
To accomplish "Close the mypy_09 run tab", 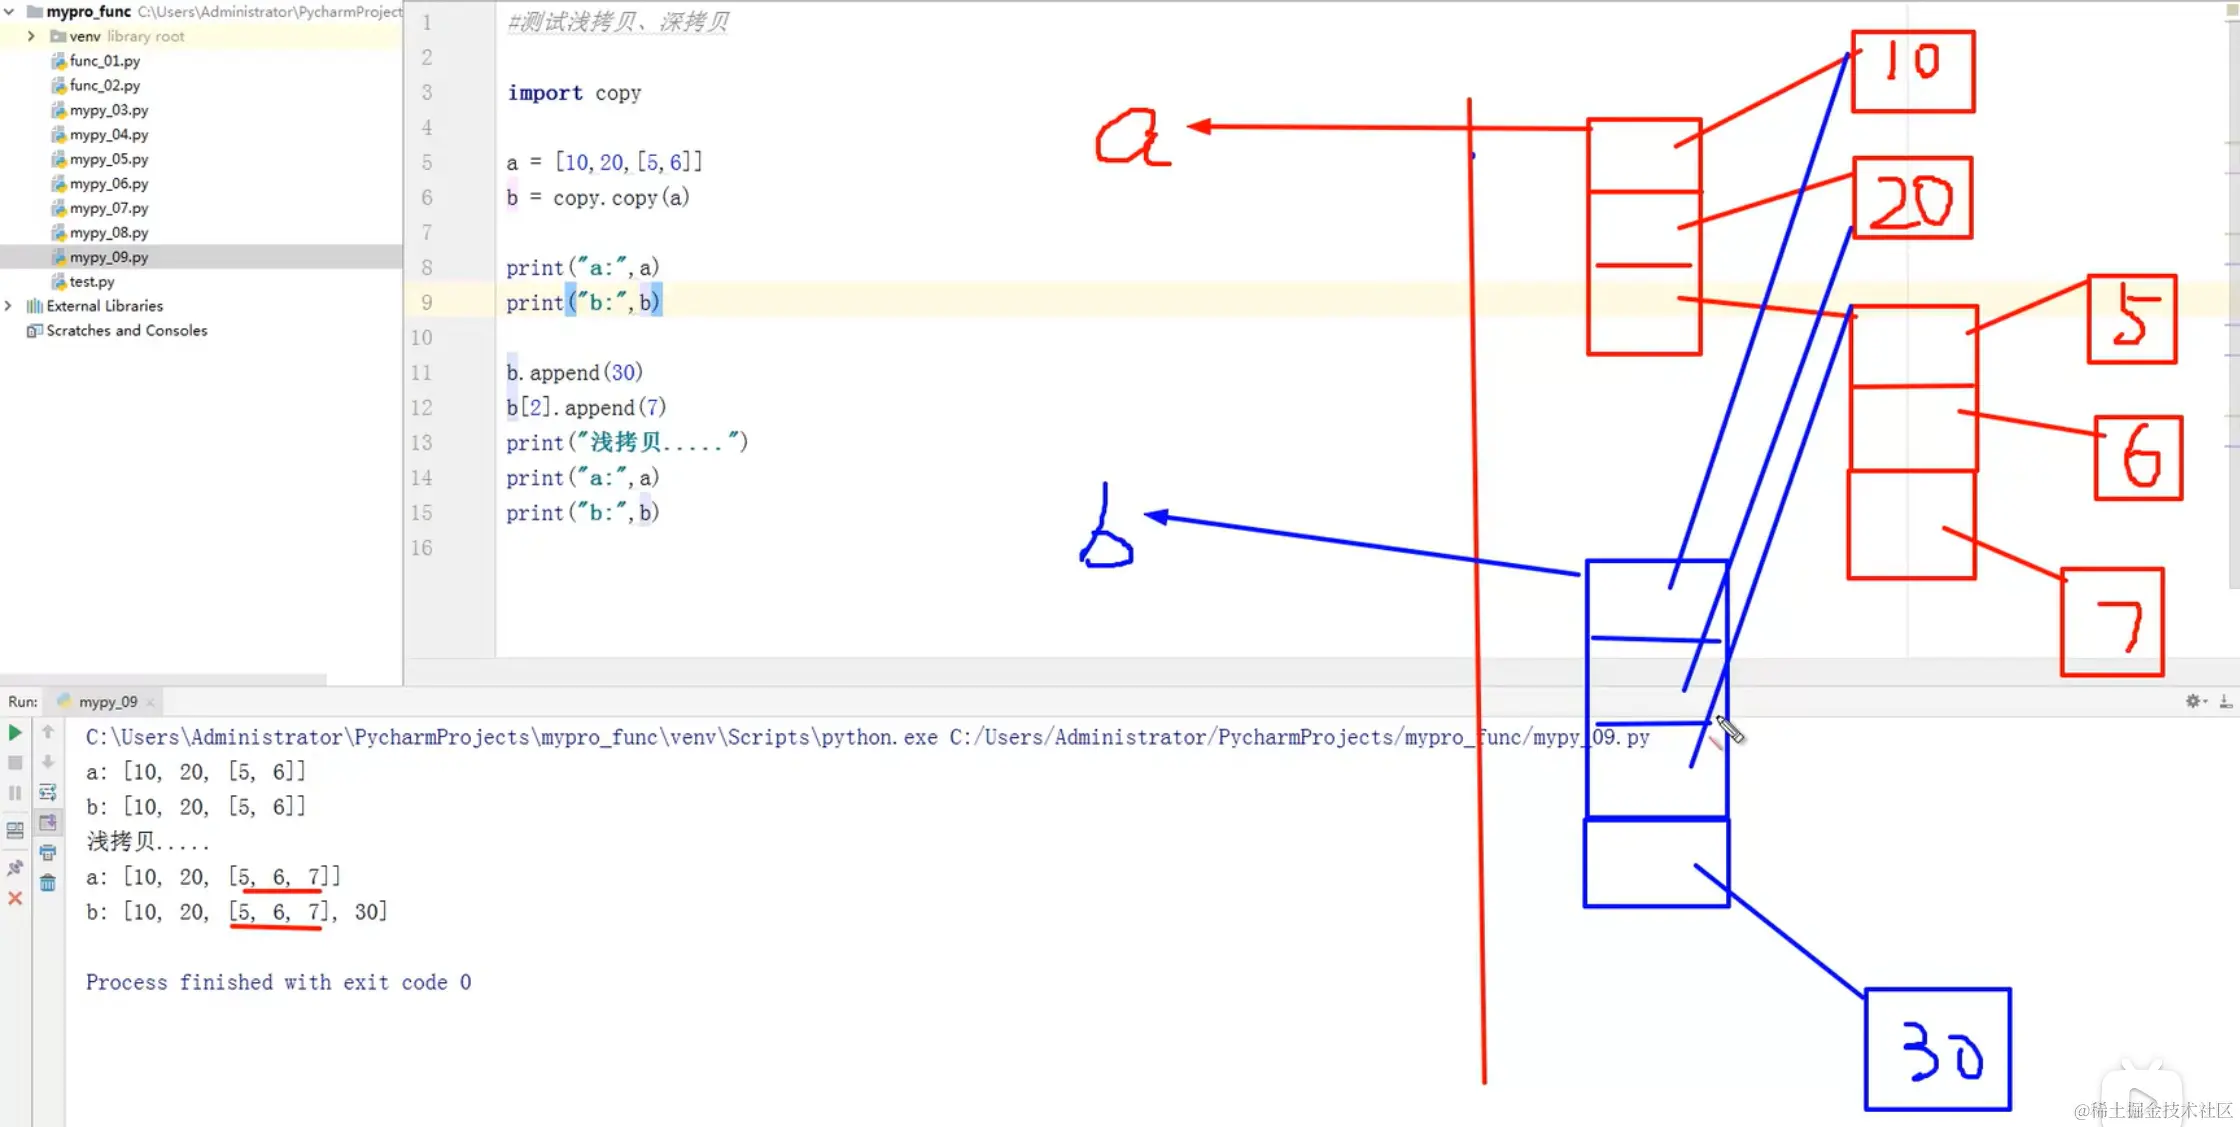I will pos(150,703).
